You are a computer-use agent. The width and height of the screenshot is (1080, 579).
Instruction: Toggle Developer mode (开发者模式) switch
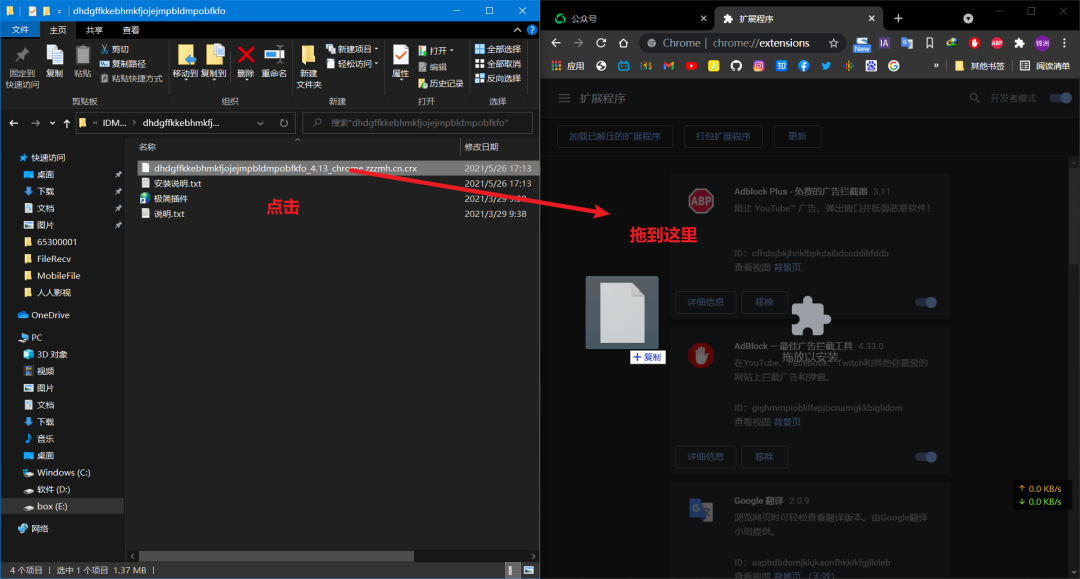(x=1061, y=98)
